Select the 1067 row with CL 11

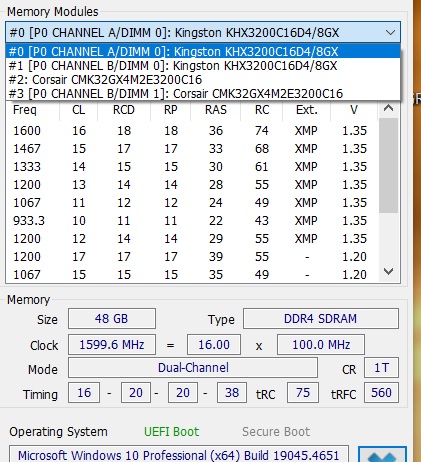click(192, 203)
